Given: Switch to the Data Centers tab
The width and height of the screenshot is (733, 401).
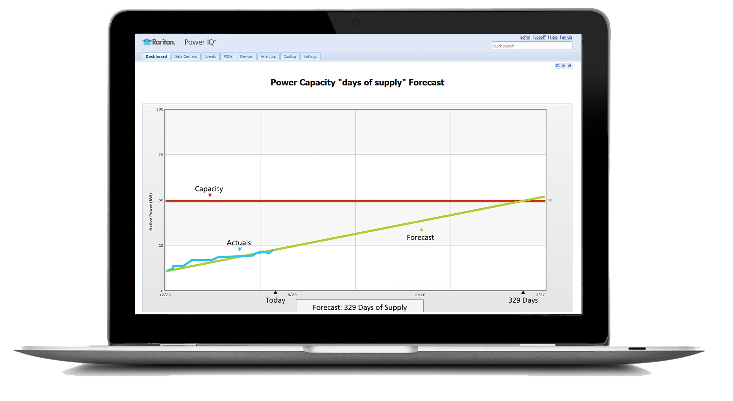Looking at the screenshot, I should (186, 57).
